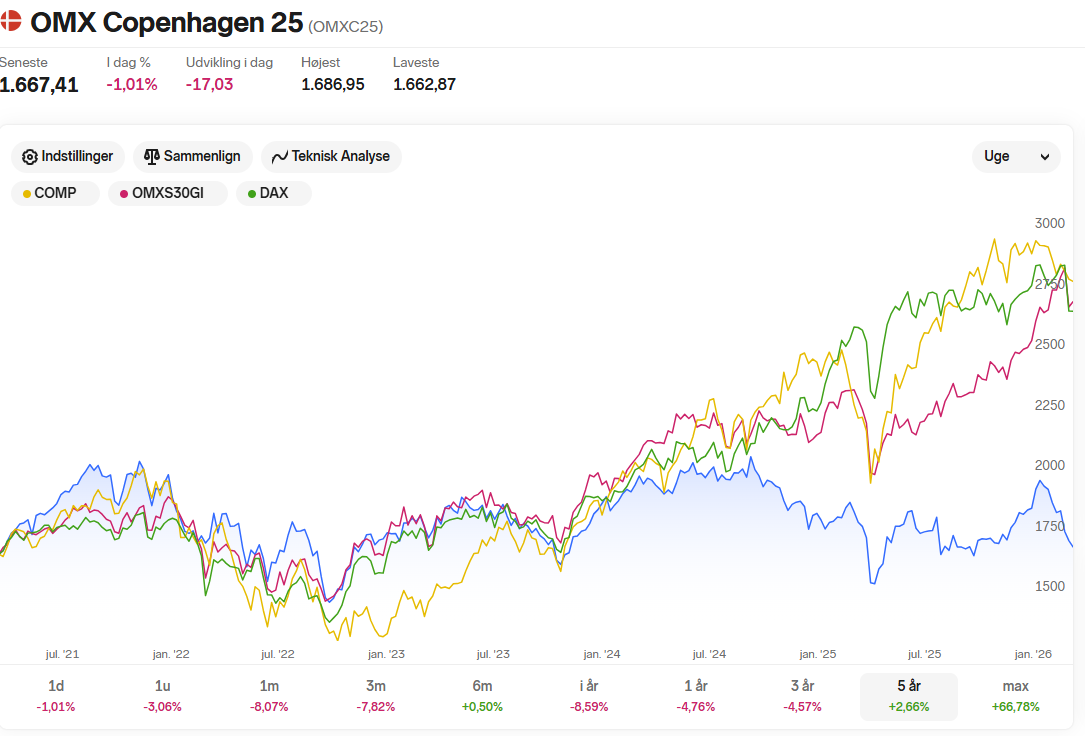Toggle the OMXS30GI comparison chip

[167, 193]
